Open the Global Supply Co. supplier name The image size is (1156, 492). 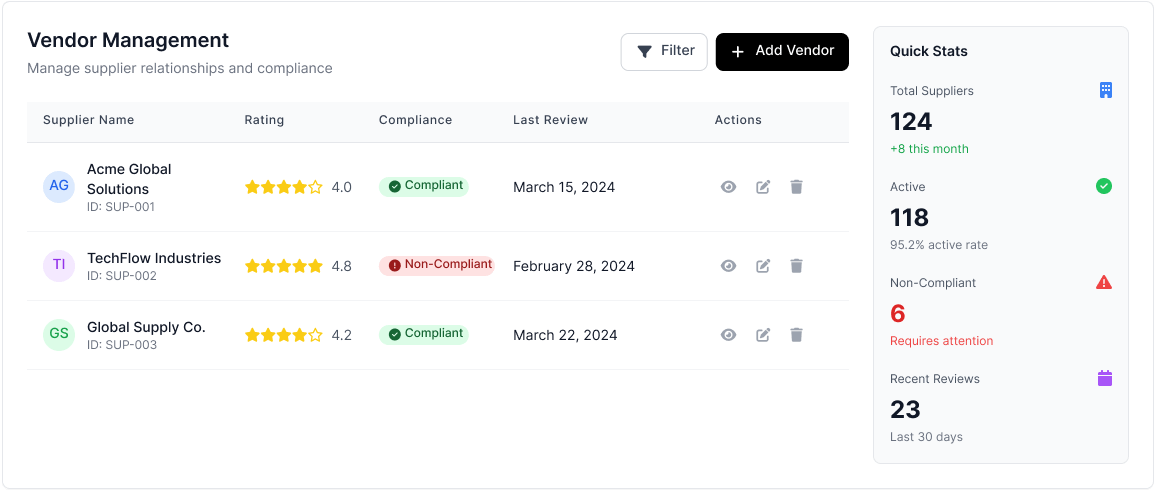(146, 327)
